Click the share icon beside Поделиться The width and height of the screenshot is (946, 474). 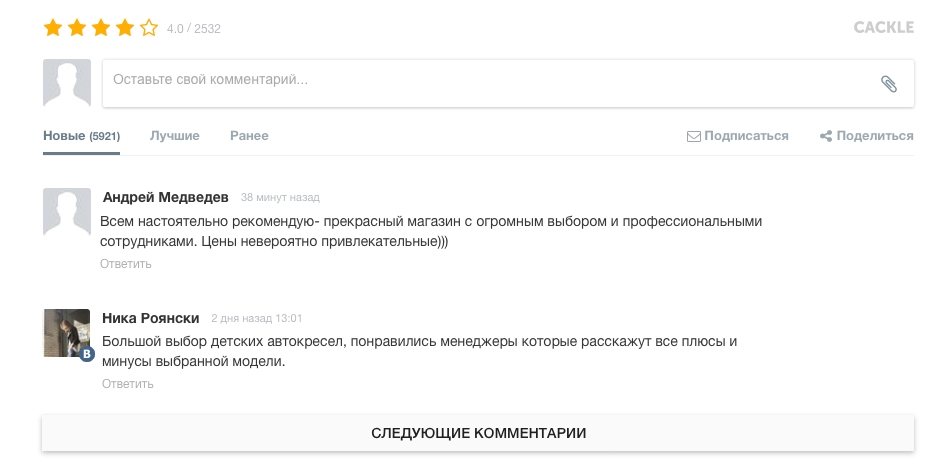[826, 136]
